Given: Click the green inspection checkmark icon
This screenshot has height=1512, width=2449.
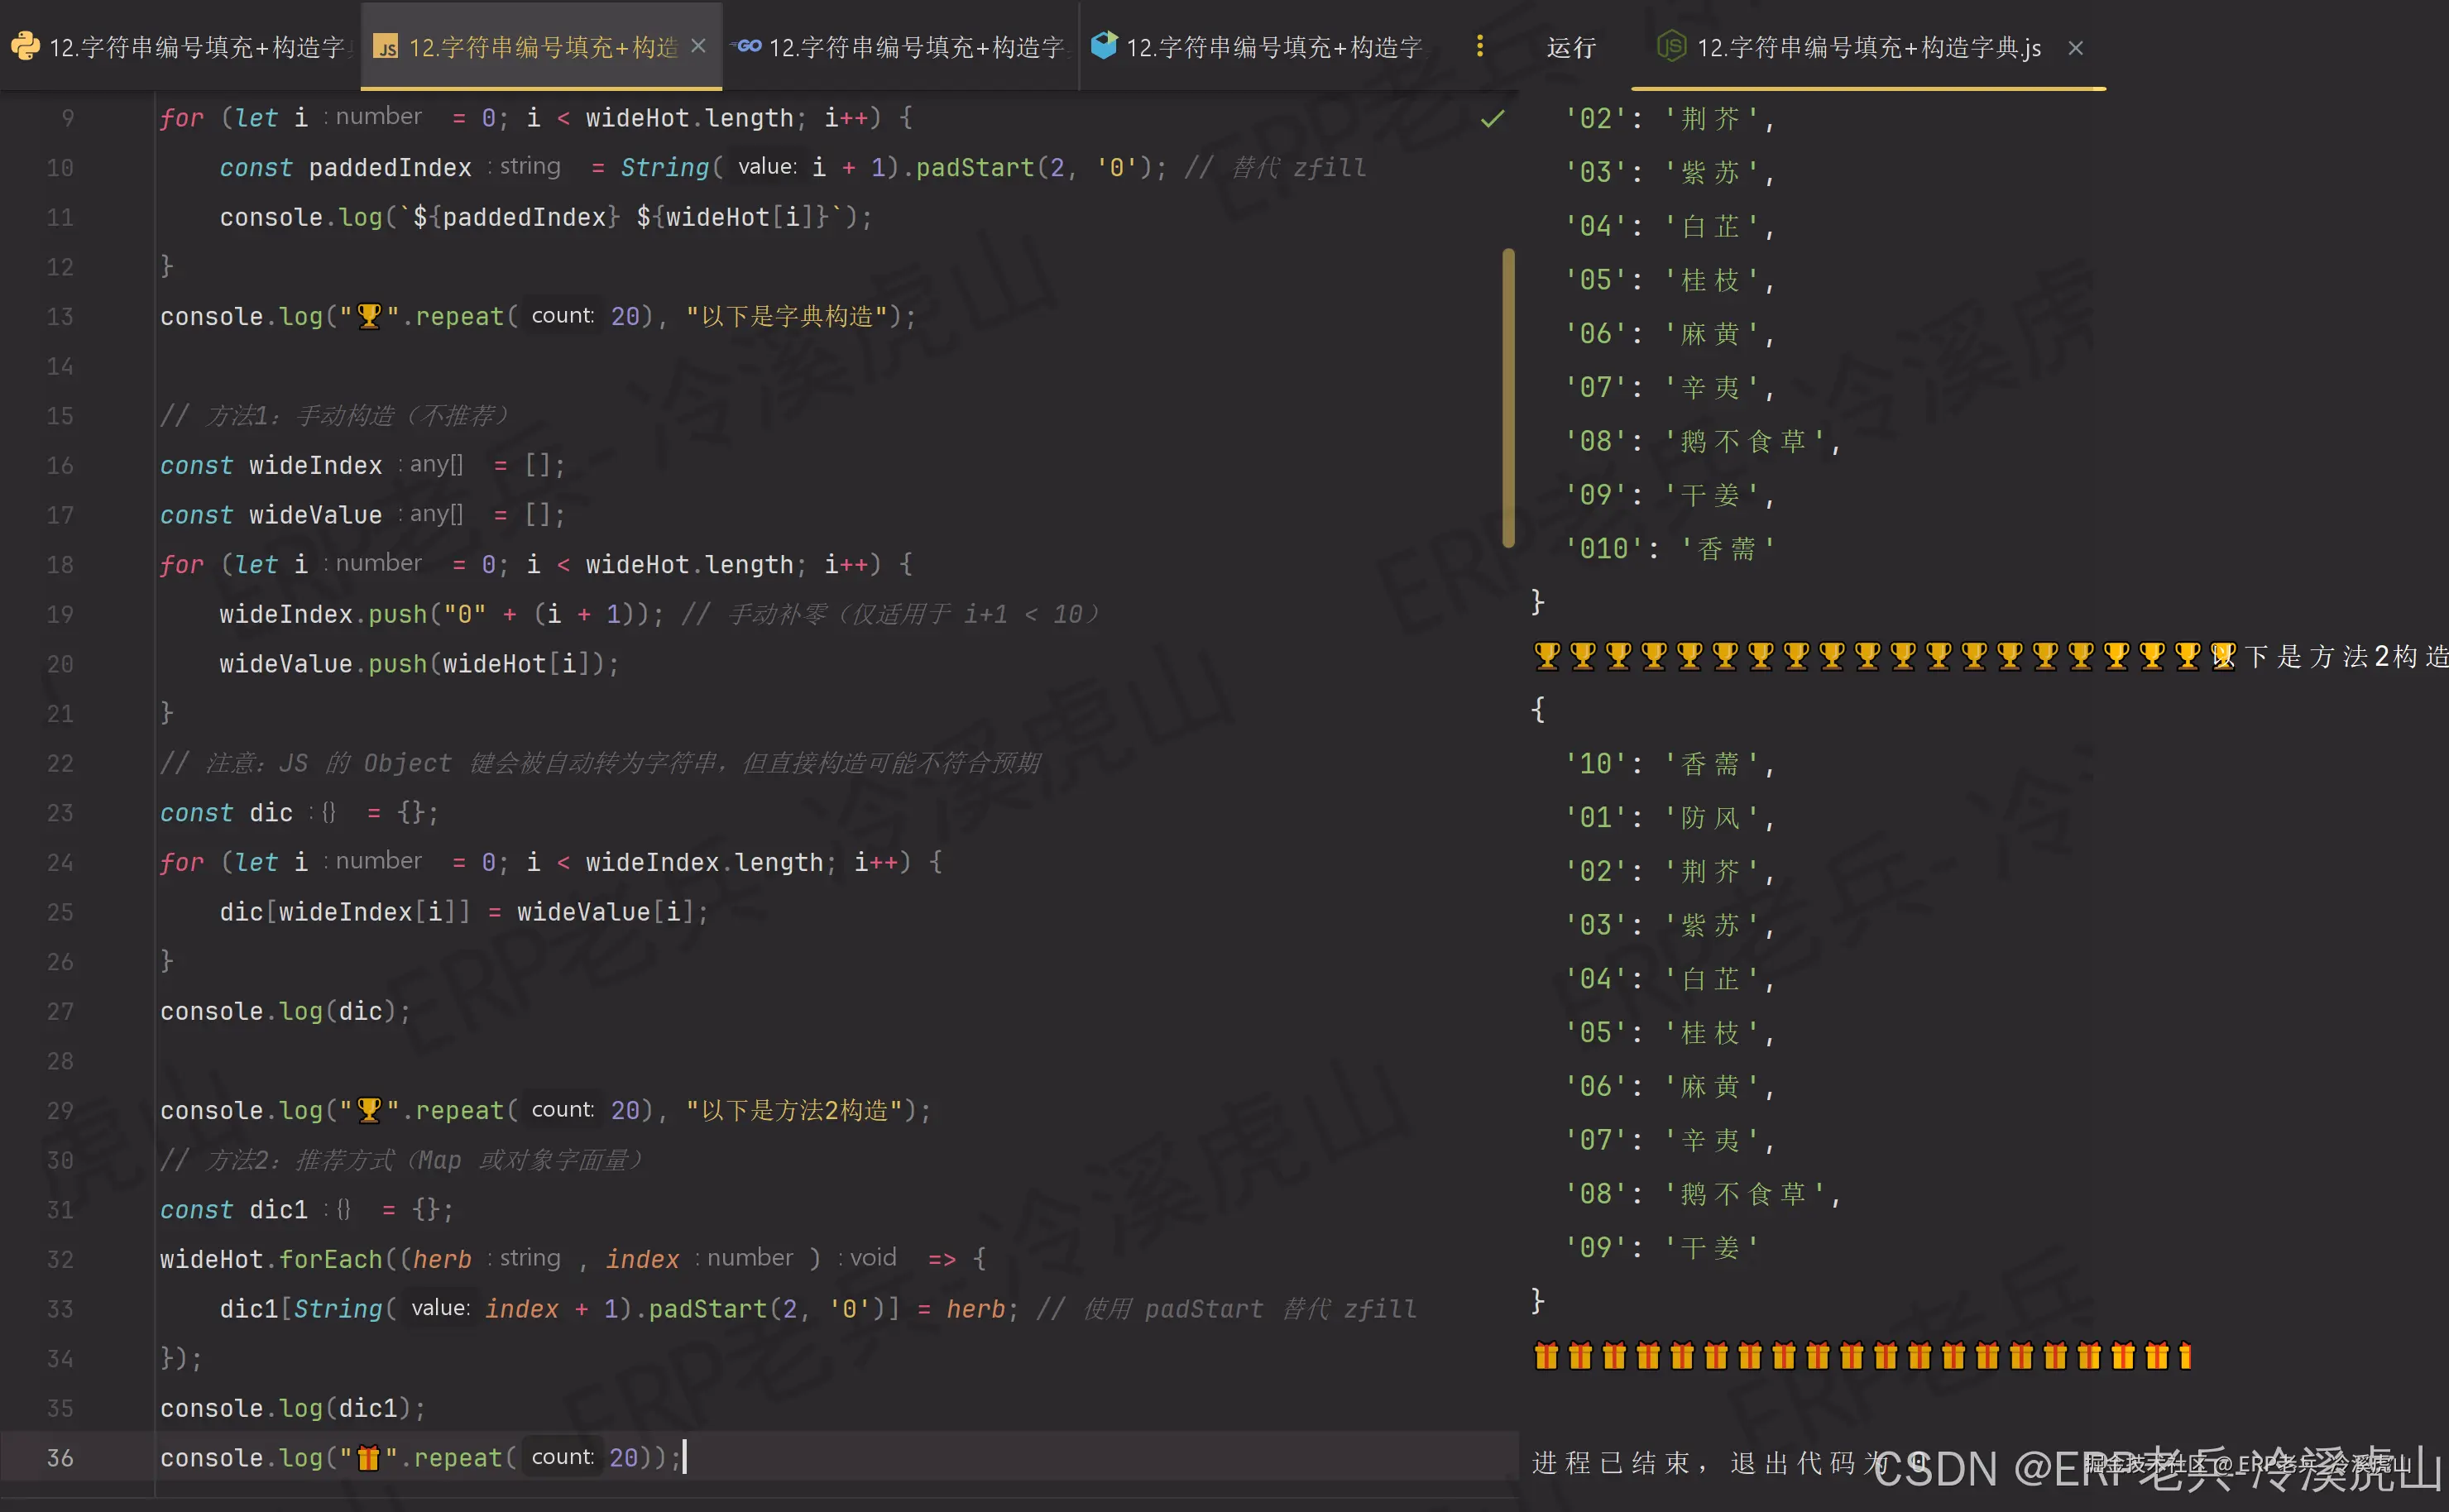Looking at the screenshot, I should 1492,119.
